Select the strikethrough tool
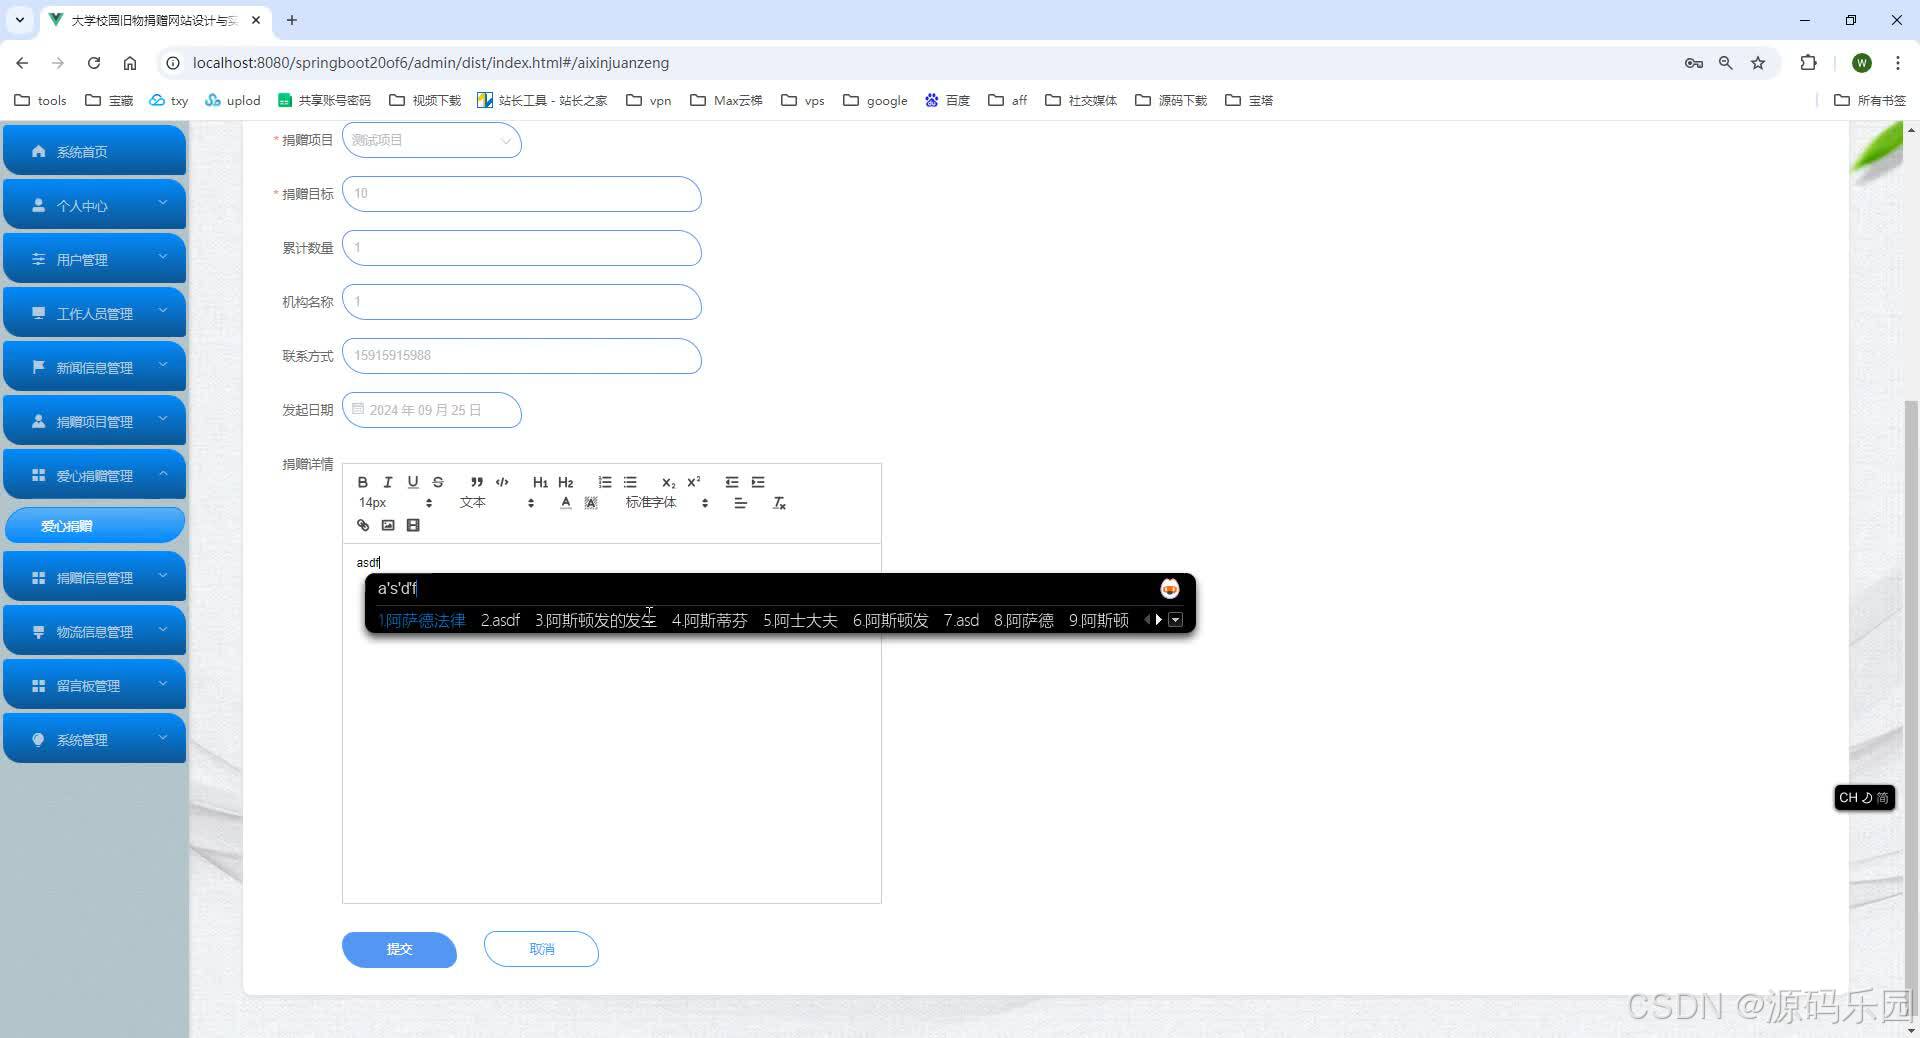Screen dimensions: 1920x1038 pyautogui.click(x=438, y=482)
